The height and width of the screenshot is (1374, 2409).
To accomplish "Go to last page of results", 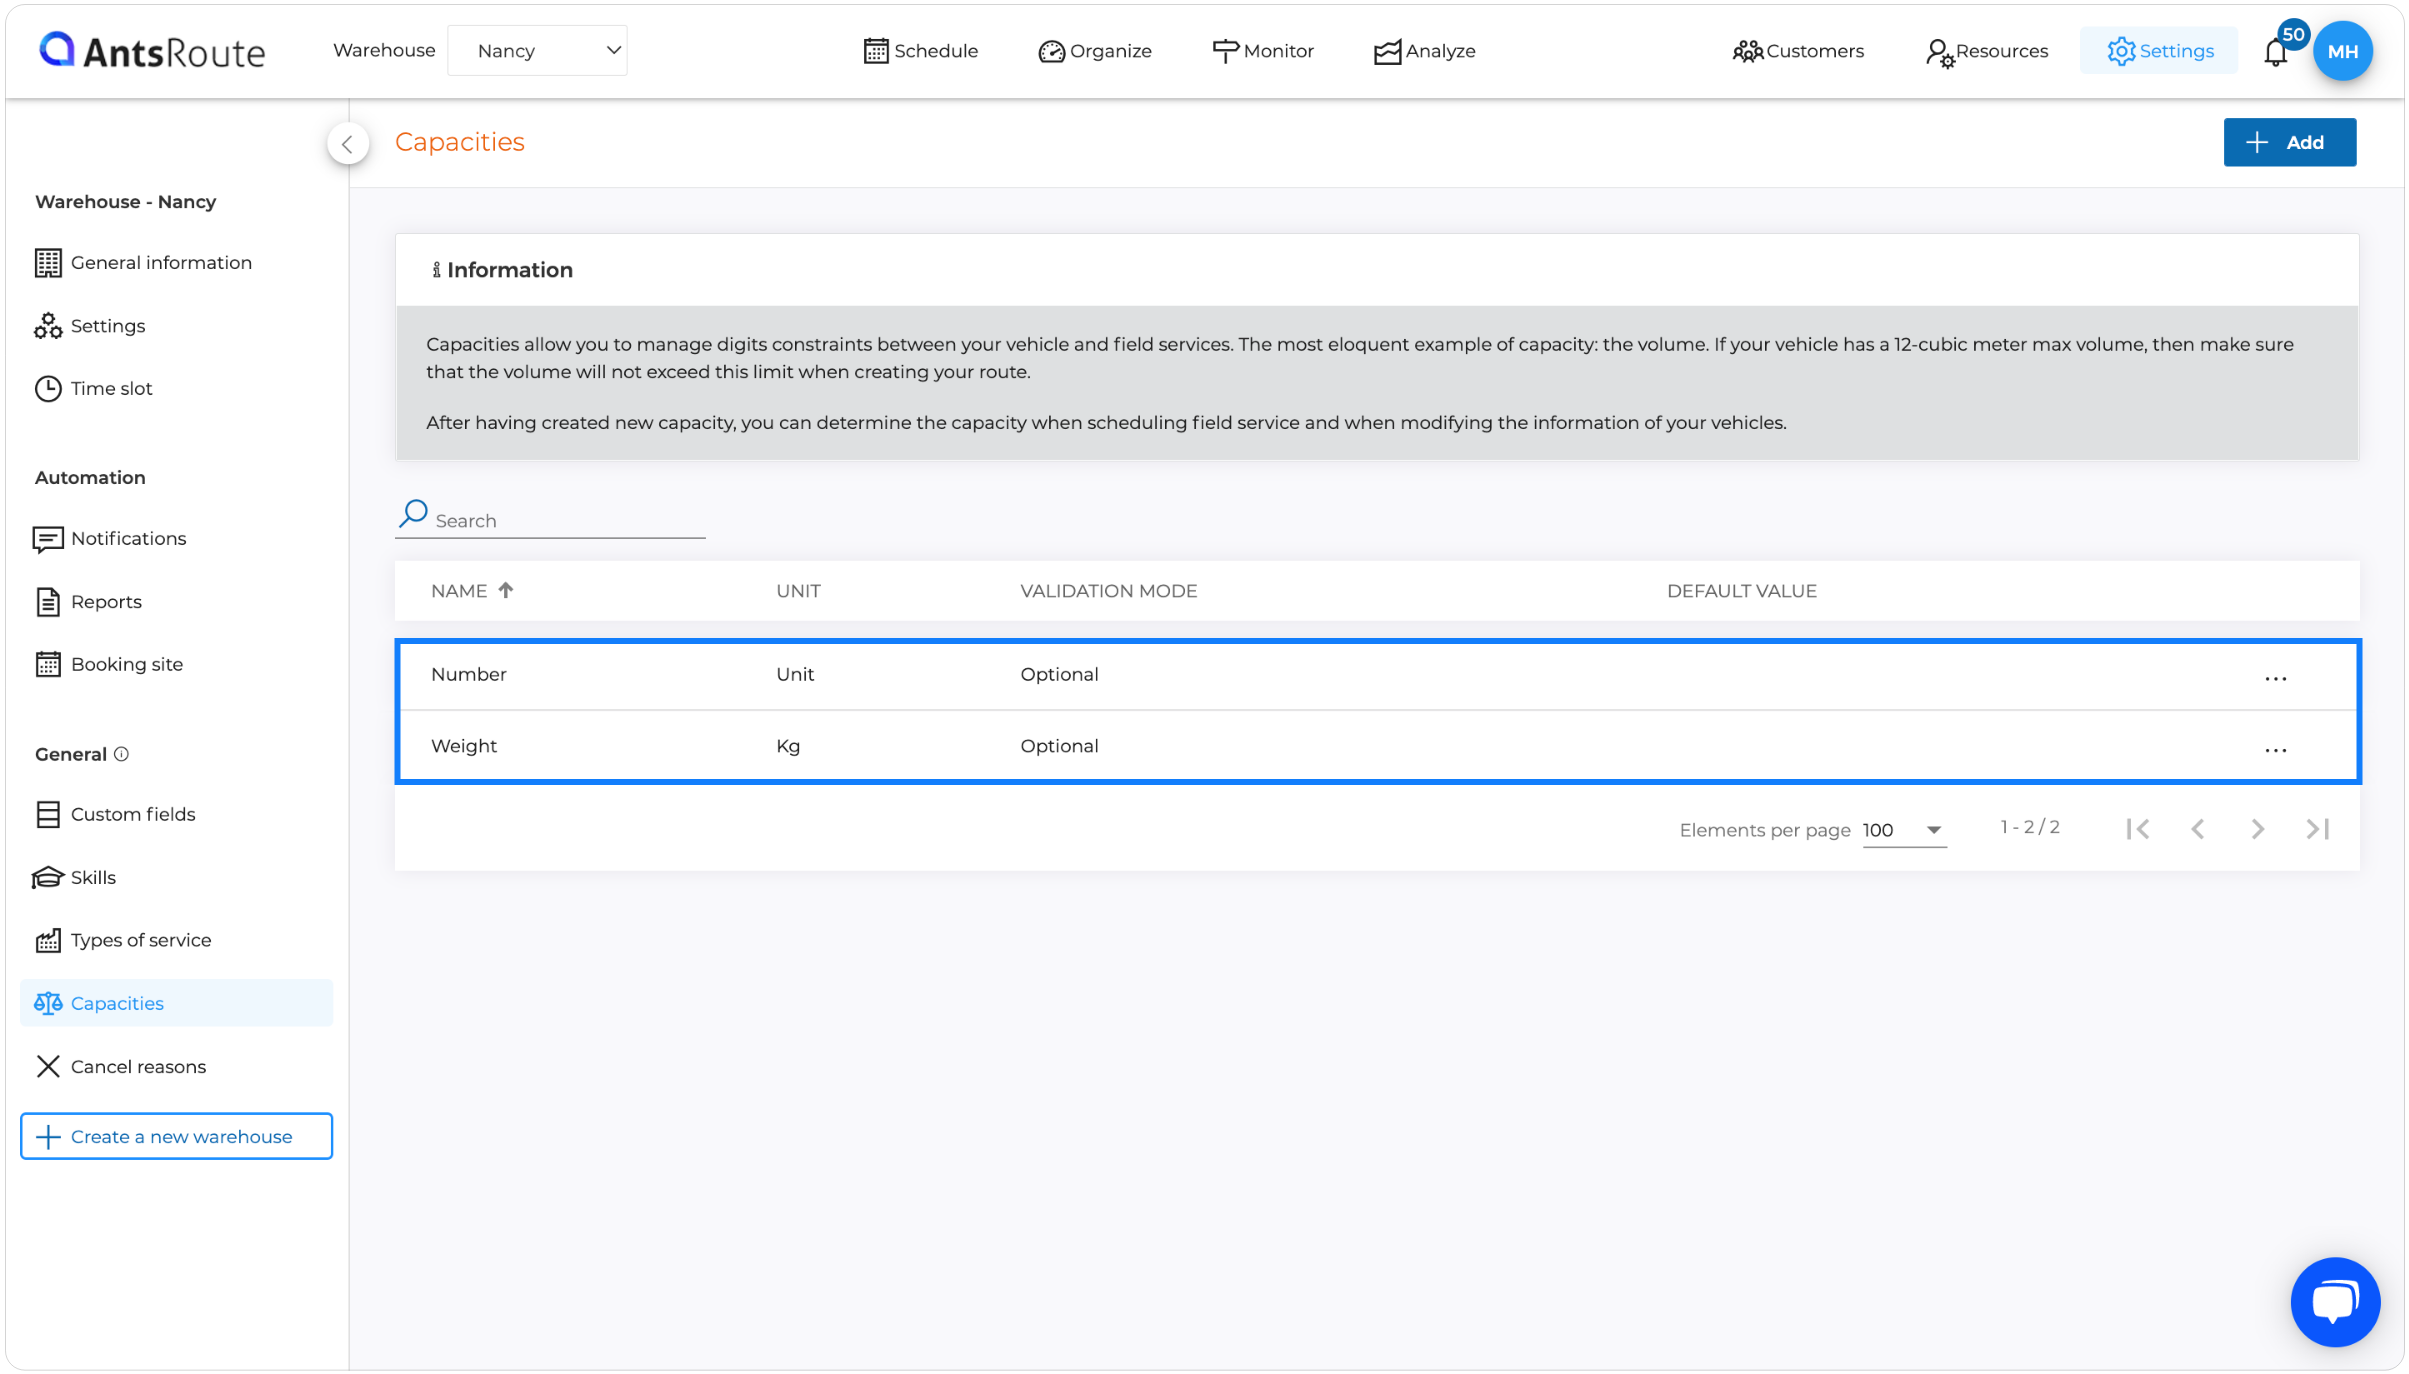I will tap(2318, 829).
